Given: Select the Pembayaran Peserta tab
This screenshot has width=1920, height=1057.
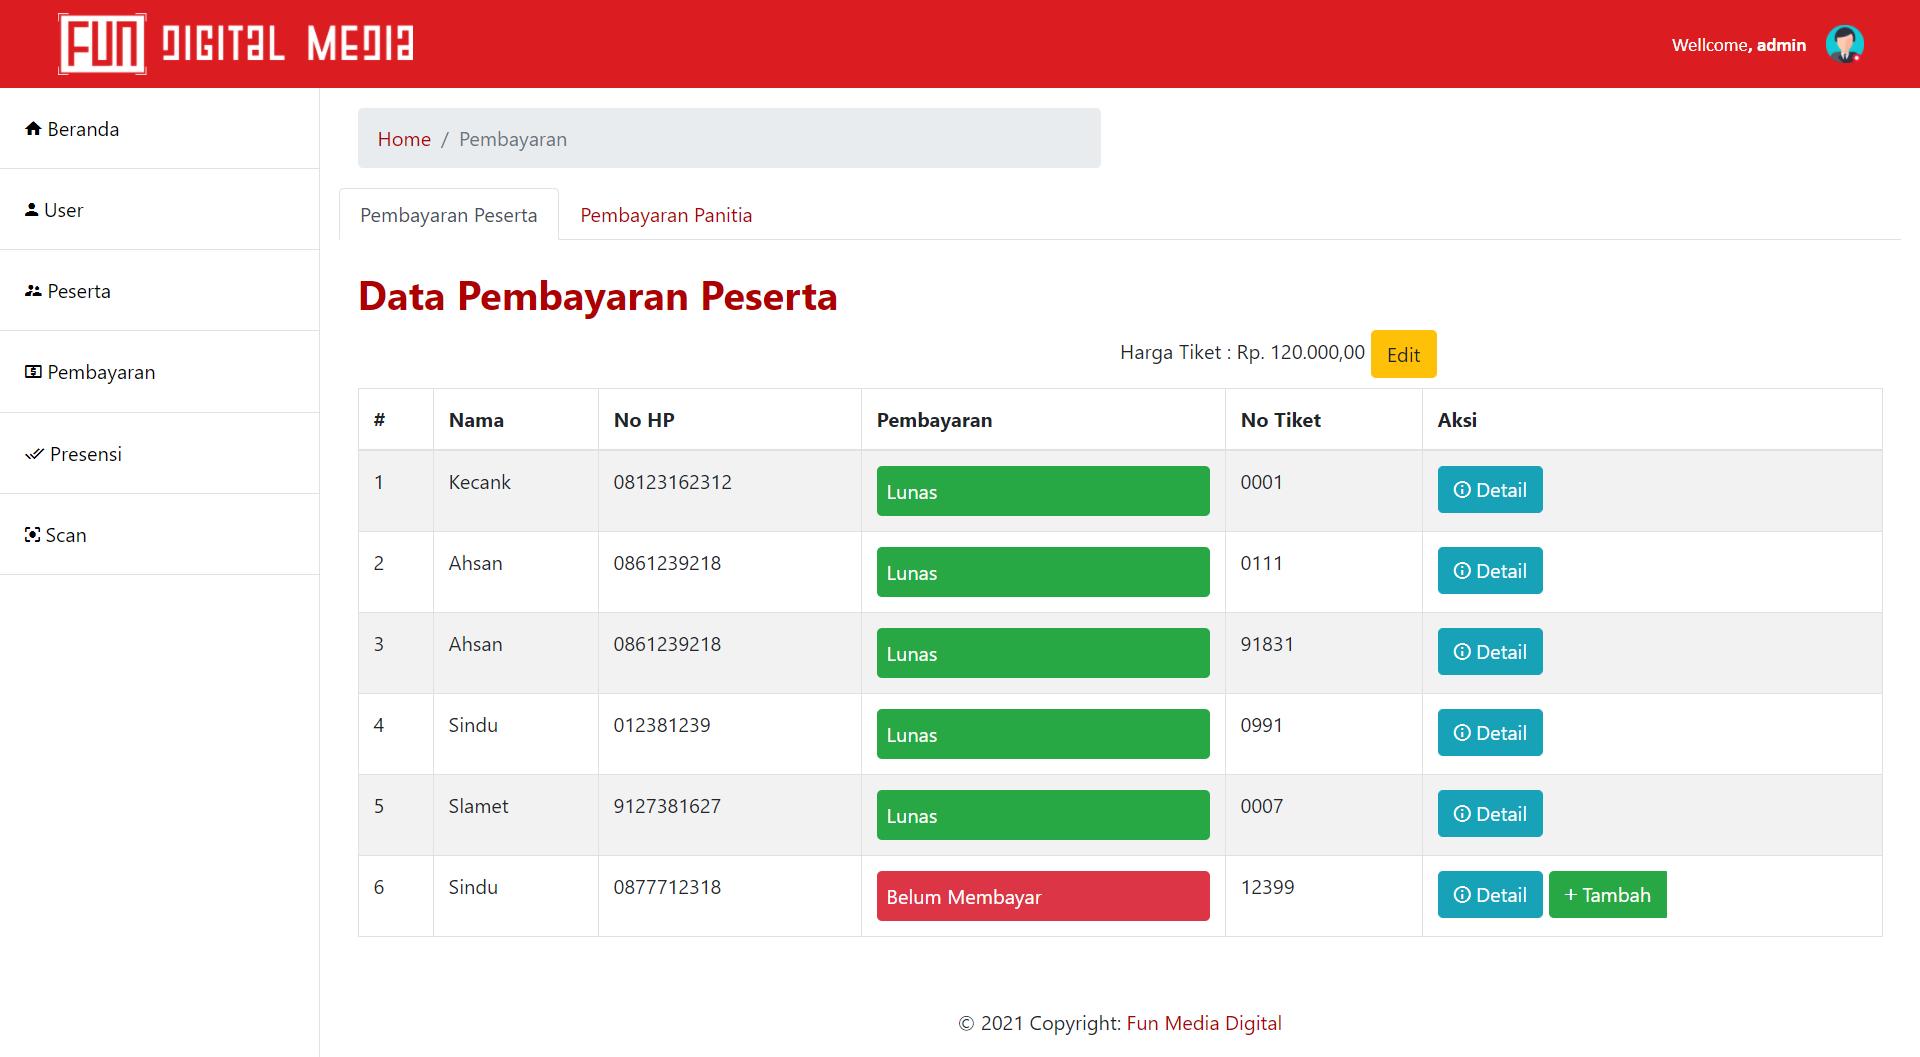Looking at the screenshot, I should pyautogui.click(x=448, y=215).
